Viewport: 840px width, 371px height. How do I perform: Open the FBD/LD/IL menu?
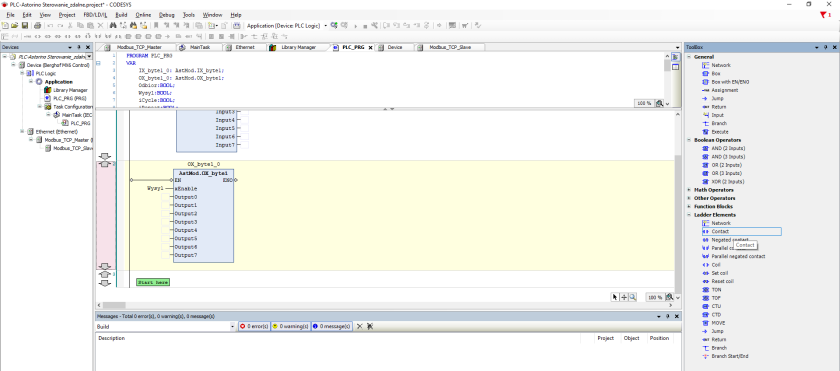(x=95, y=14)
